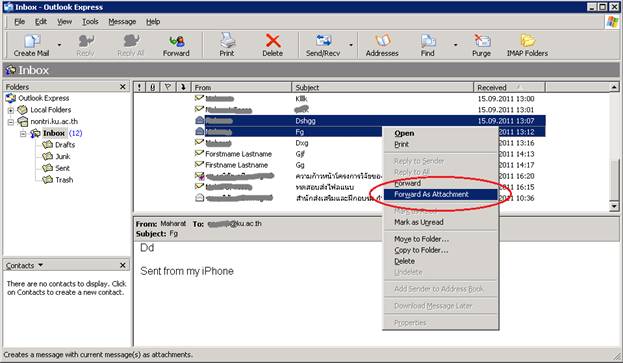
Task: Close the Contacts pane
Action: click(x=123, y=265)
